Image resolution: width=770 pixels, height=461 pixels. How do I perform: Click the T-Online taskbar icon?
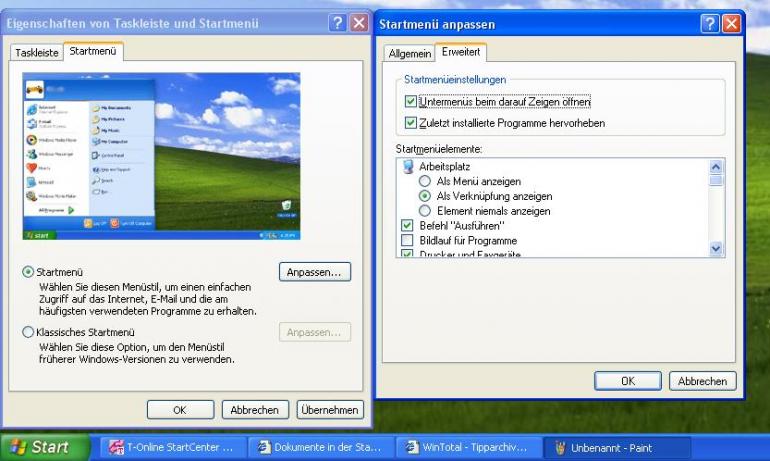point(116,447)
